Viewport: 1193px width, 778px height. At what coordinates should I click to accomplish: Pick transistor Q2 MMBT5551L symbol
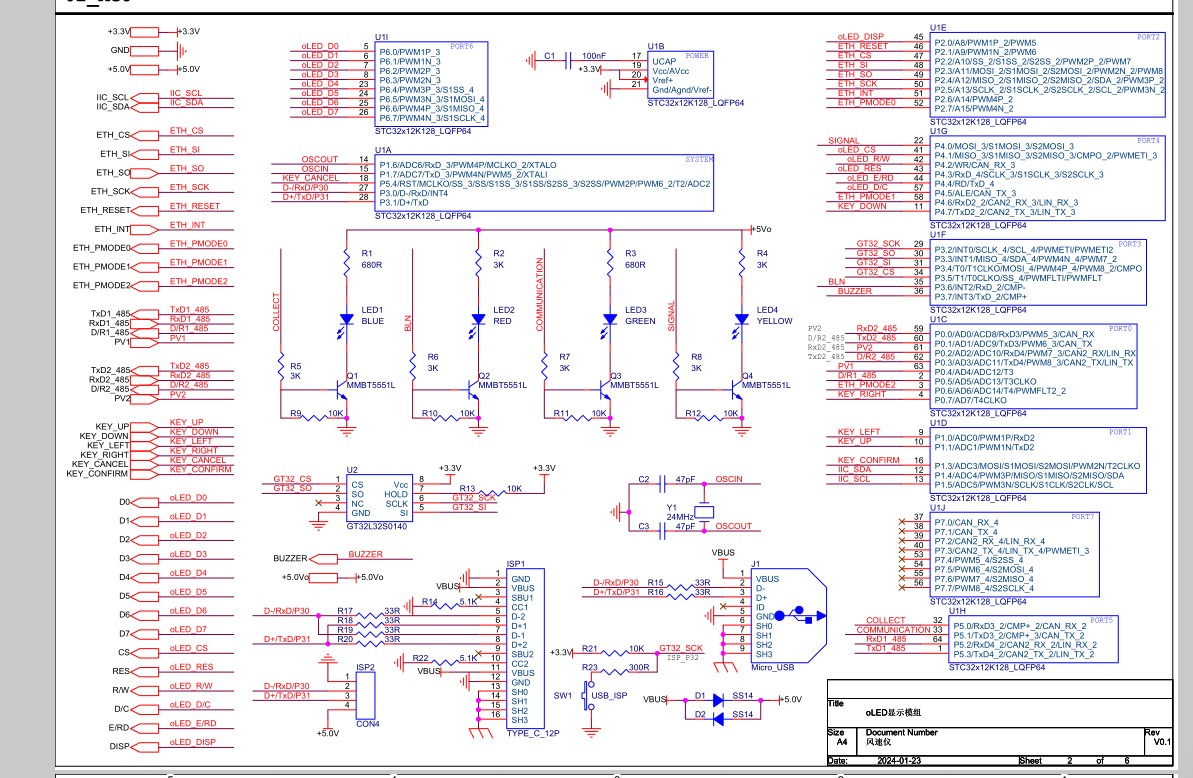472,390
